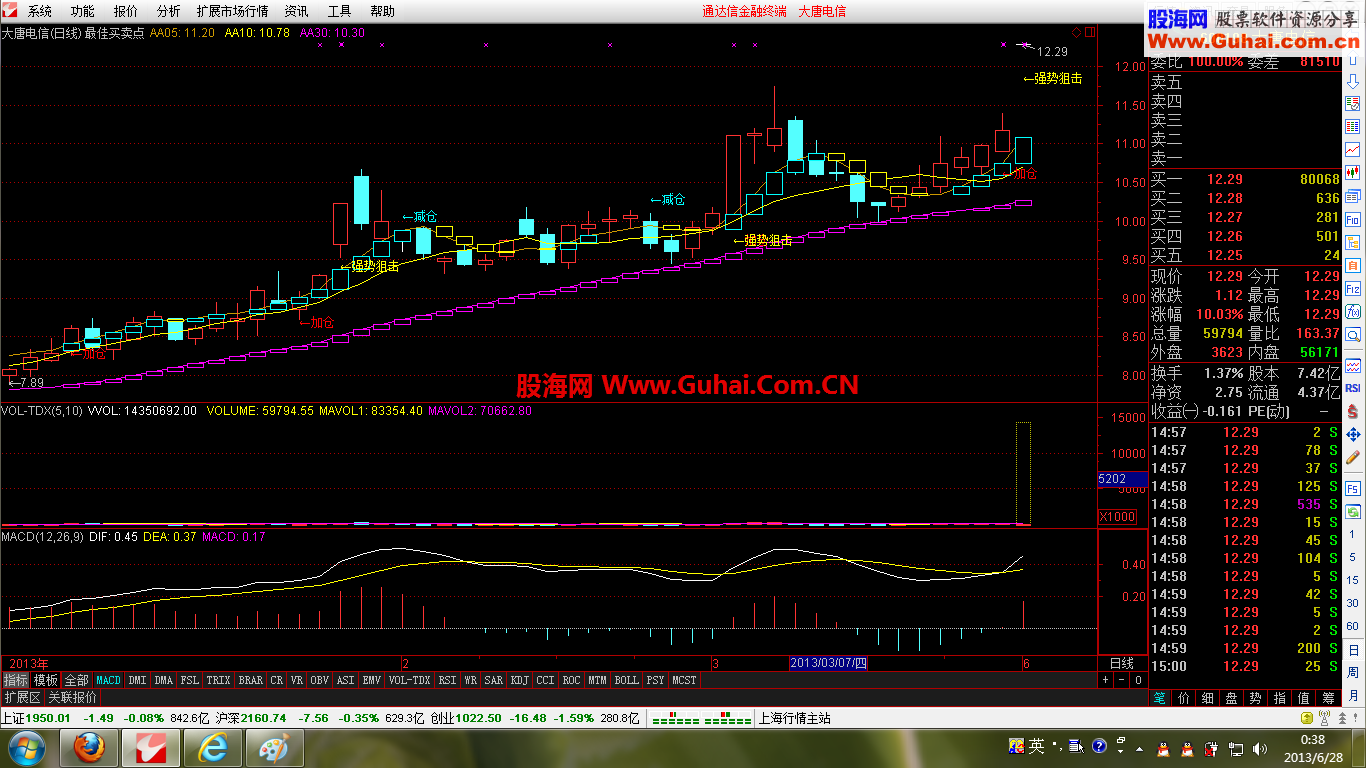Select the 盘 tab in quote panel
The width and height of the screenshot is (1366, 768).
coord(1232,698)
